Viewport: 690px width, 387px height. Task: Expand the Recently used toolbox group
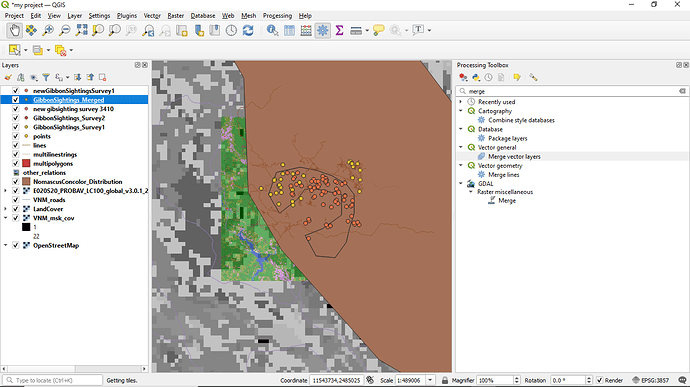click(461, 102)
